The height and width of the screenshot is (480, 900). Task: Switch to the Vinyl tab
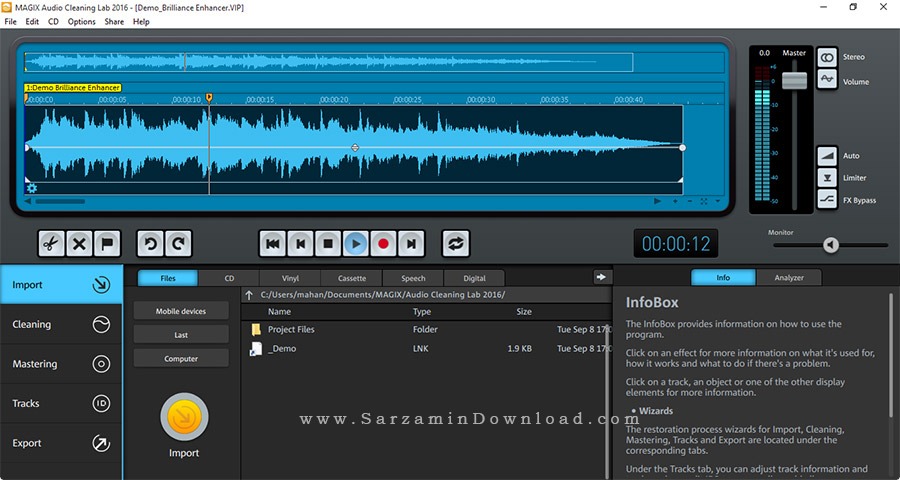coord(290,278)
